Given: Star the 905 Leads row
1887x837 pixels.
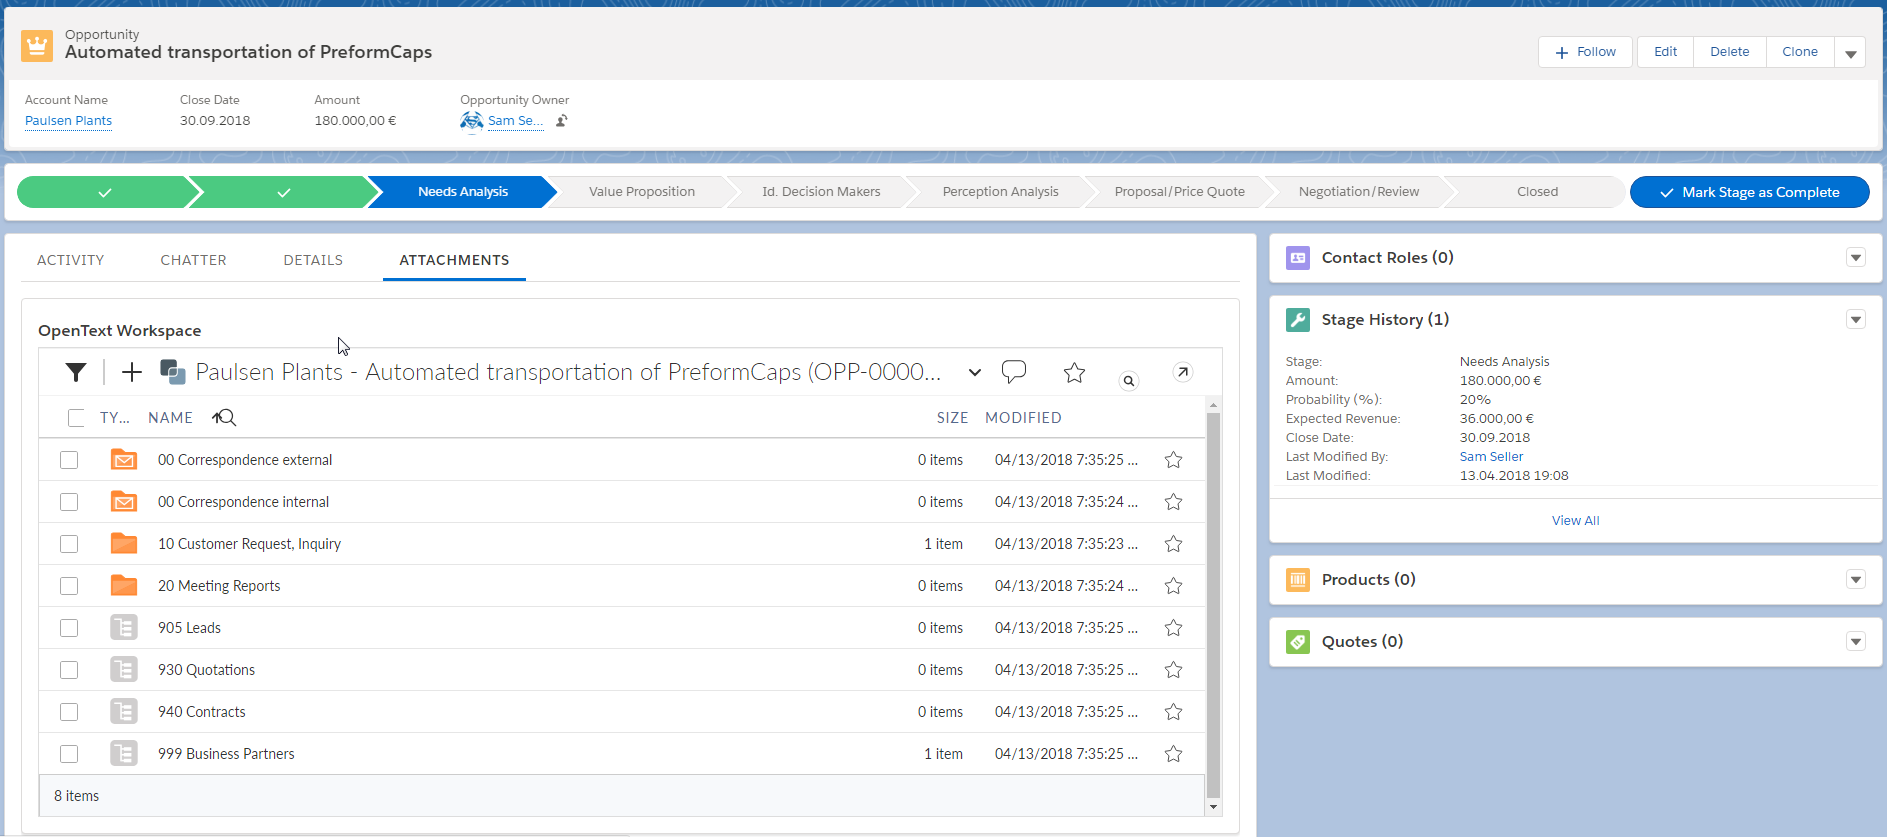Looking at the screenshot, I should tap(1174, 628).
